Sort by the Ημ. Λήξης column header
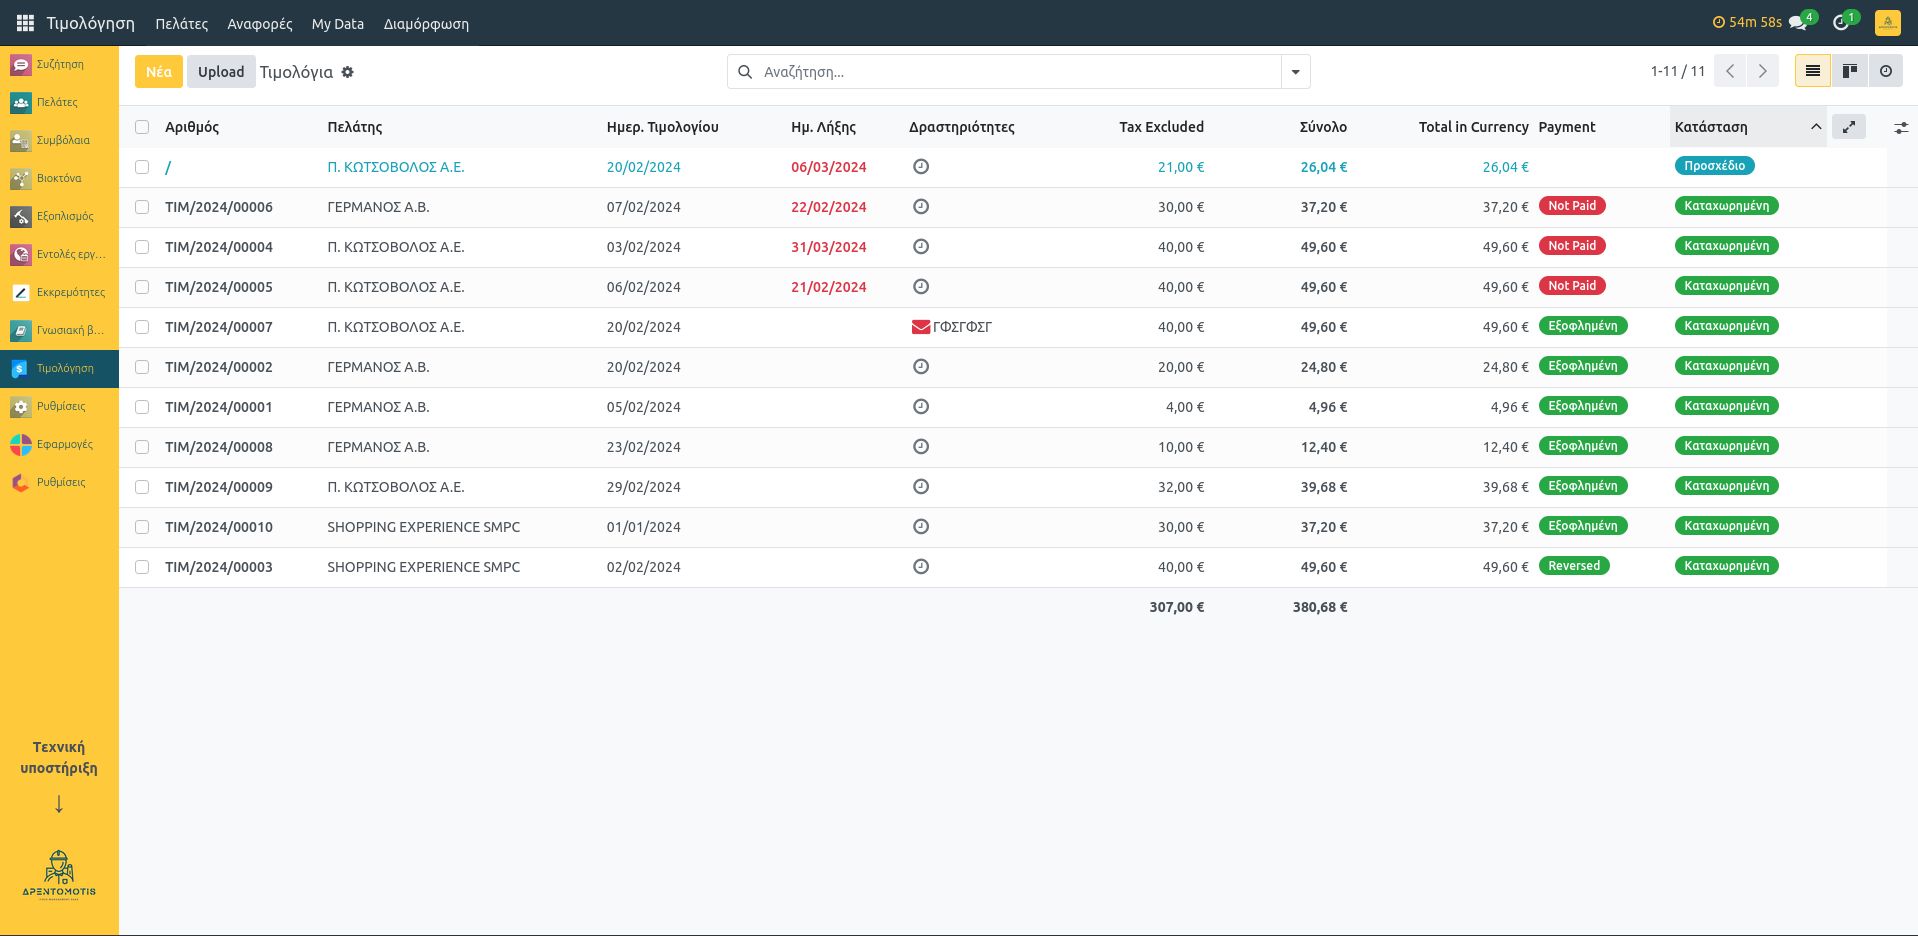The width and height of the screenshot is (1918, 936). 823,127
